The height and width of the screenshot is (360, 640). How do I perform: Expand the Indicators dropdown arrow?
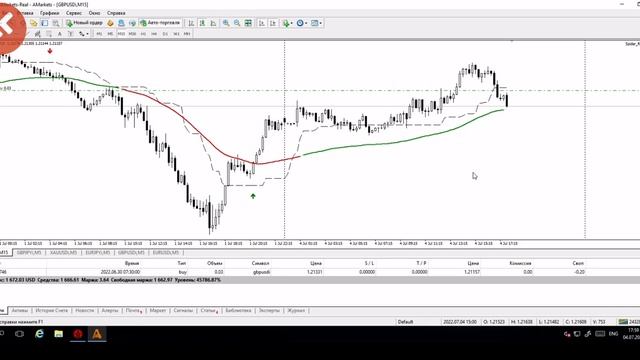tap(291, 23)
